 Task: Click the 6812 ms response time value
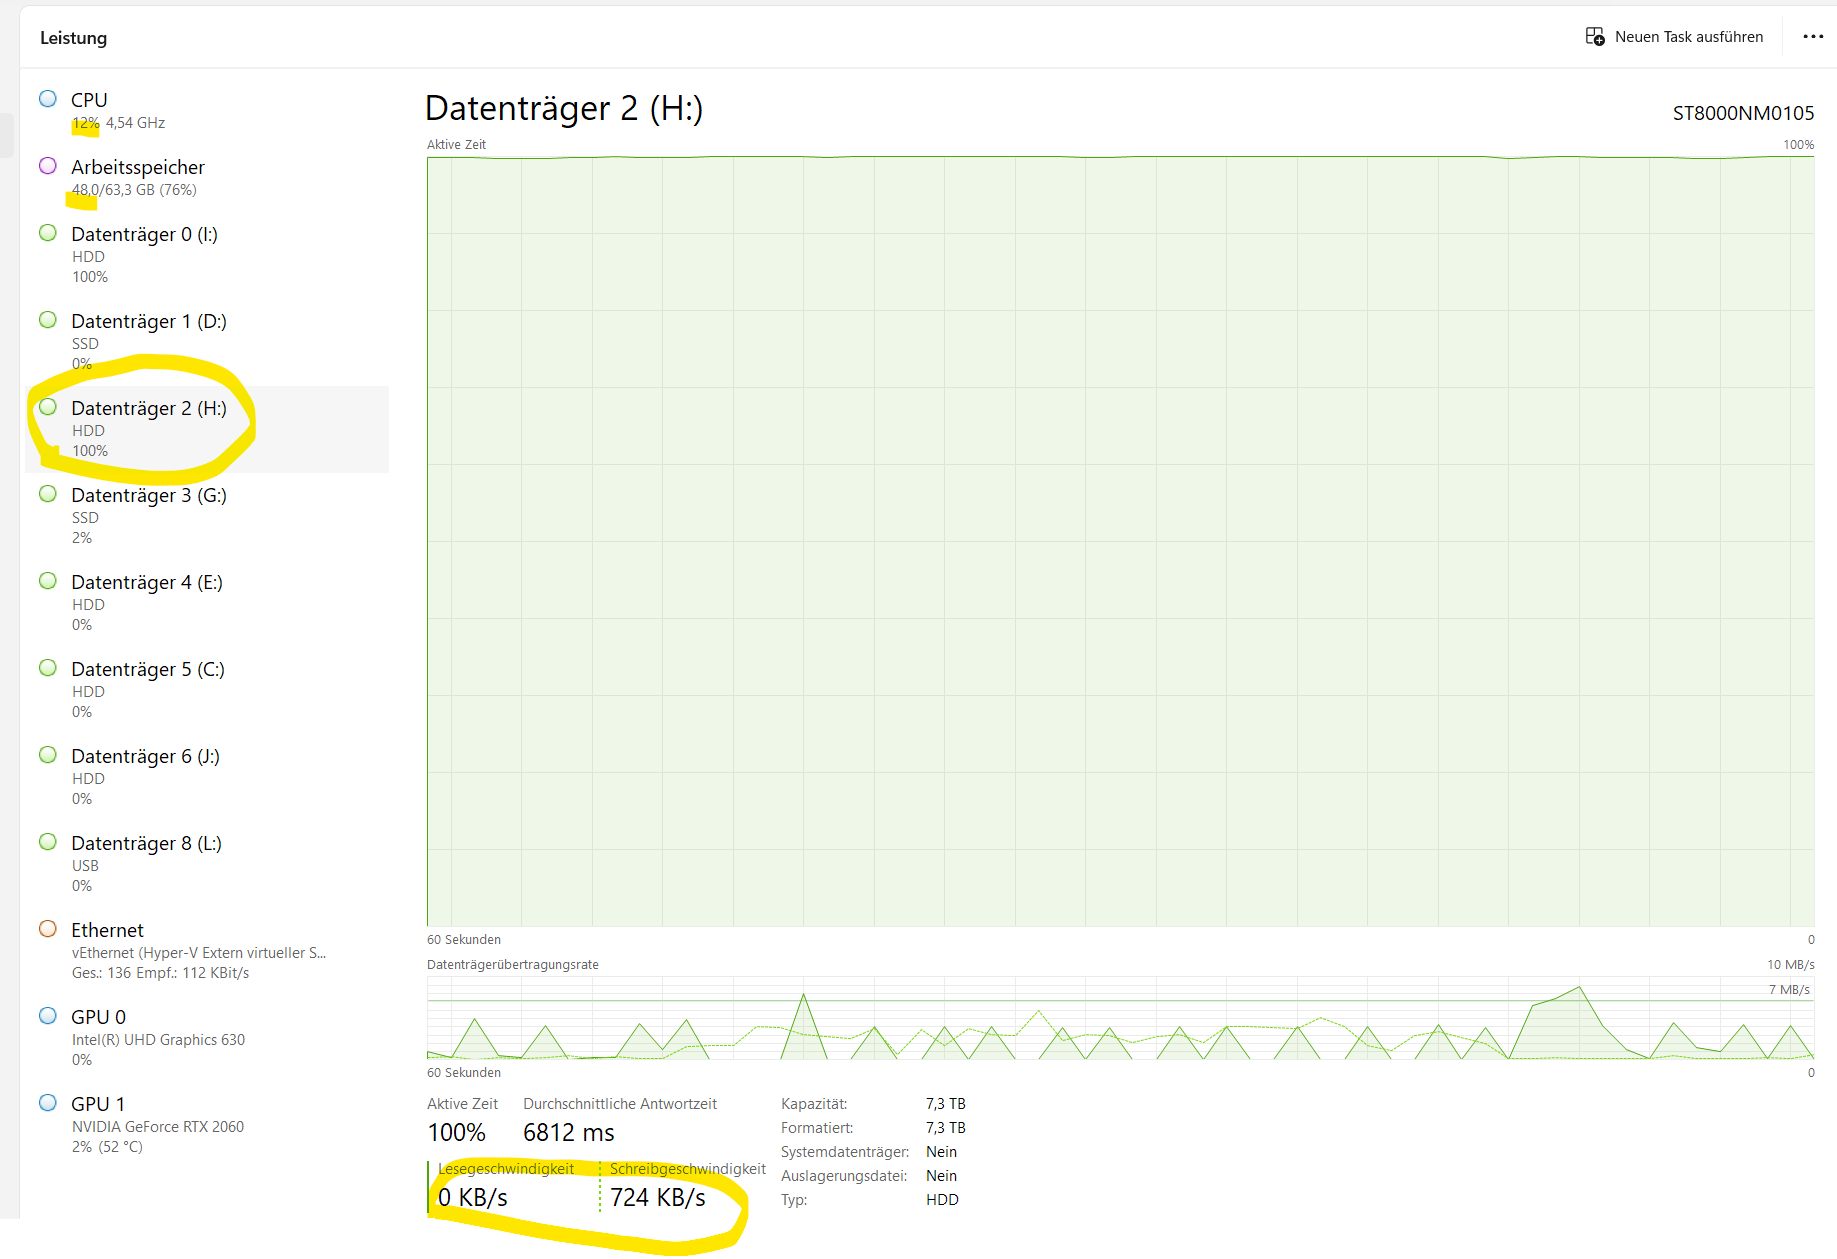point(569,1132)
